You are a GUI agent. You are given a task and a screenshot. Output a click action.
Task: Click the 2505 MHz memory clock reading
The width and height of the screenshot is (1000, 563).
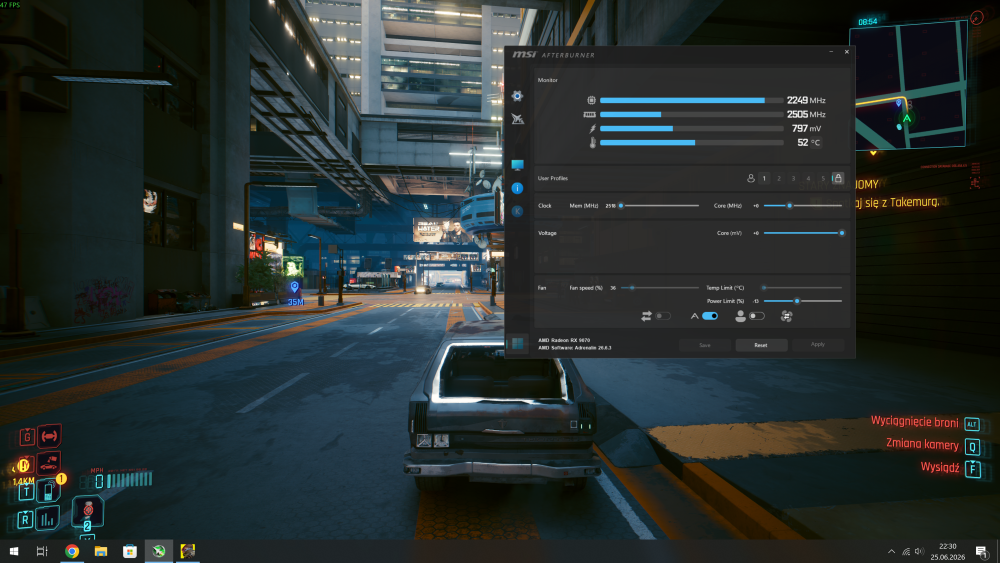coord(806,115)
